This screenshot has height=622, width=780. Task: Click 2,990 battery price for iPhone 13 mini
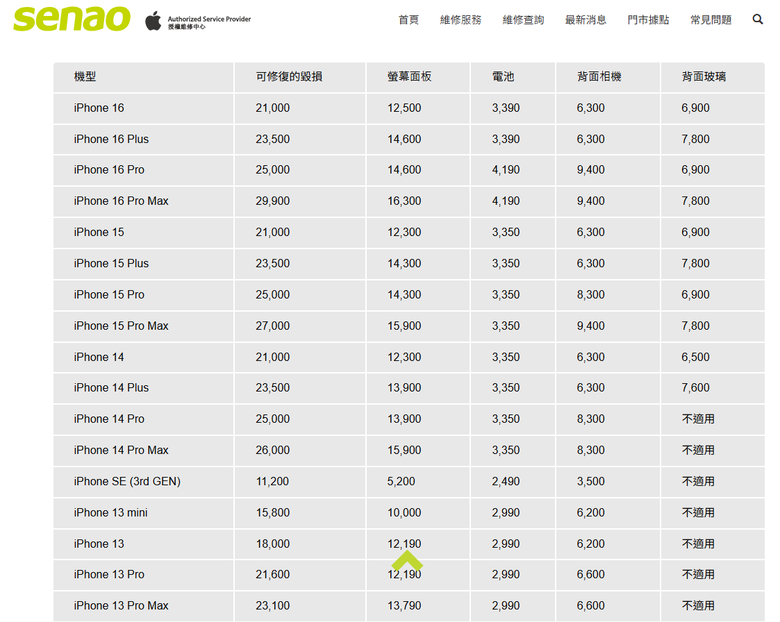click(x=506, y=513)
